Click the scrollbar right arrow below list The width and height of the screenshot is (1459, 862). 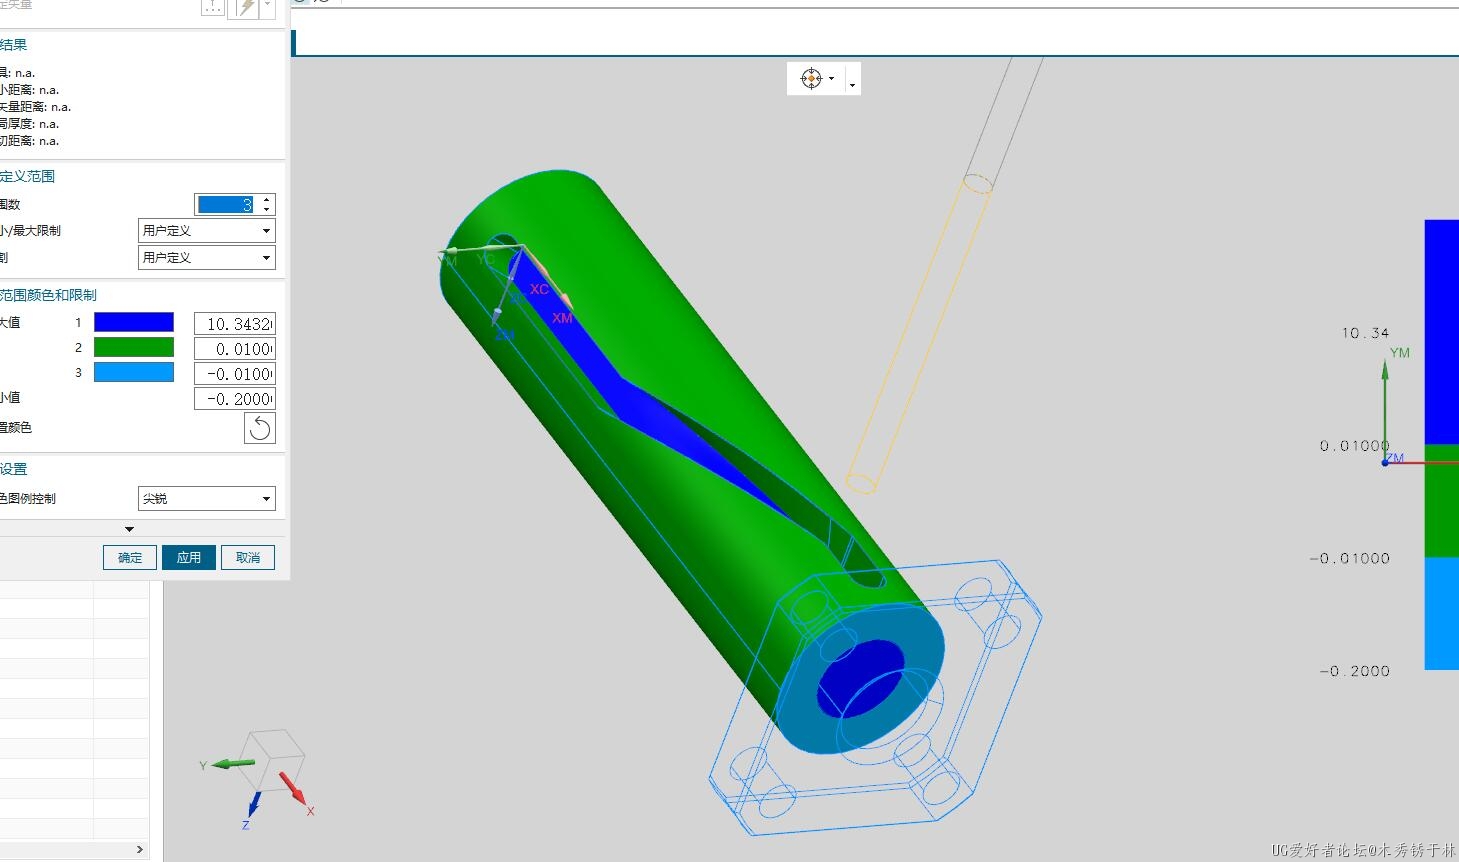coord(140,849)
